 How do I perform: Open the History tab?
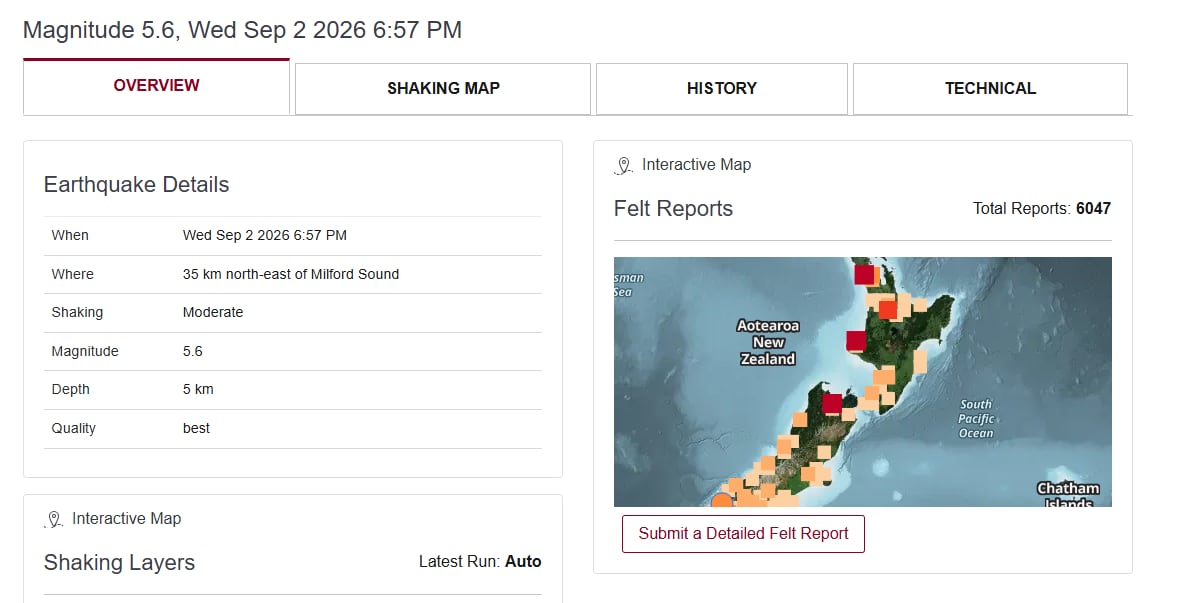(722, 89)
